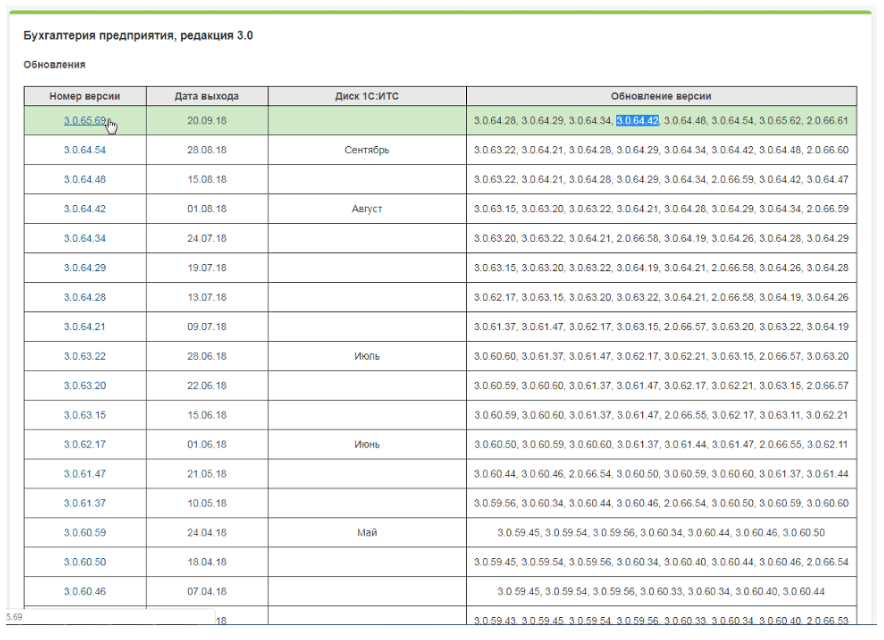Select version link 3.0.62.17 dated 01.06.18
884x640 pixels.
[85, 444]
